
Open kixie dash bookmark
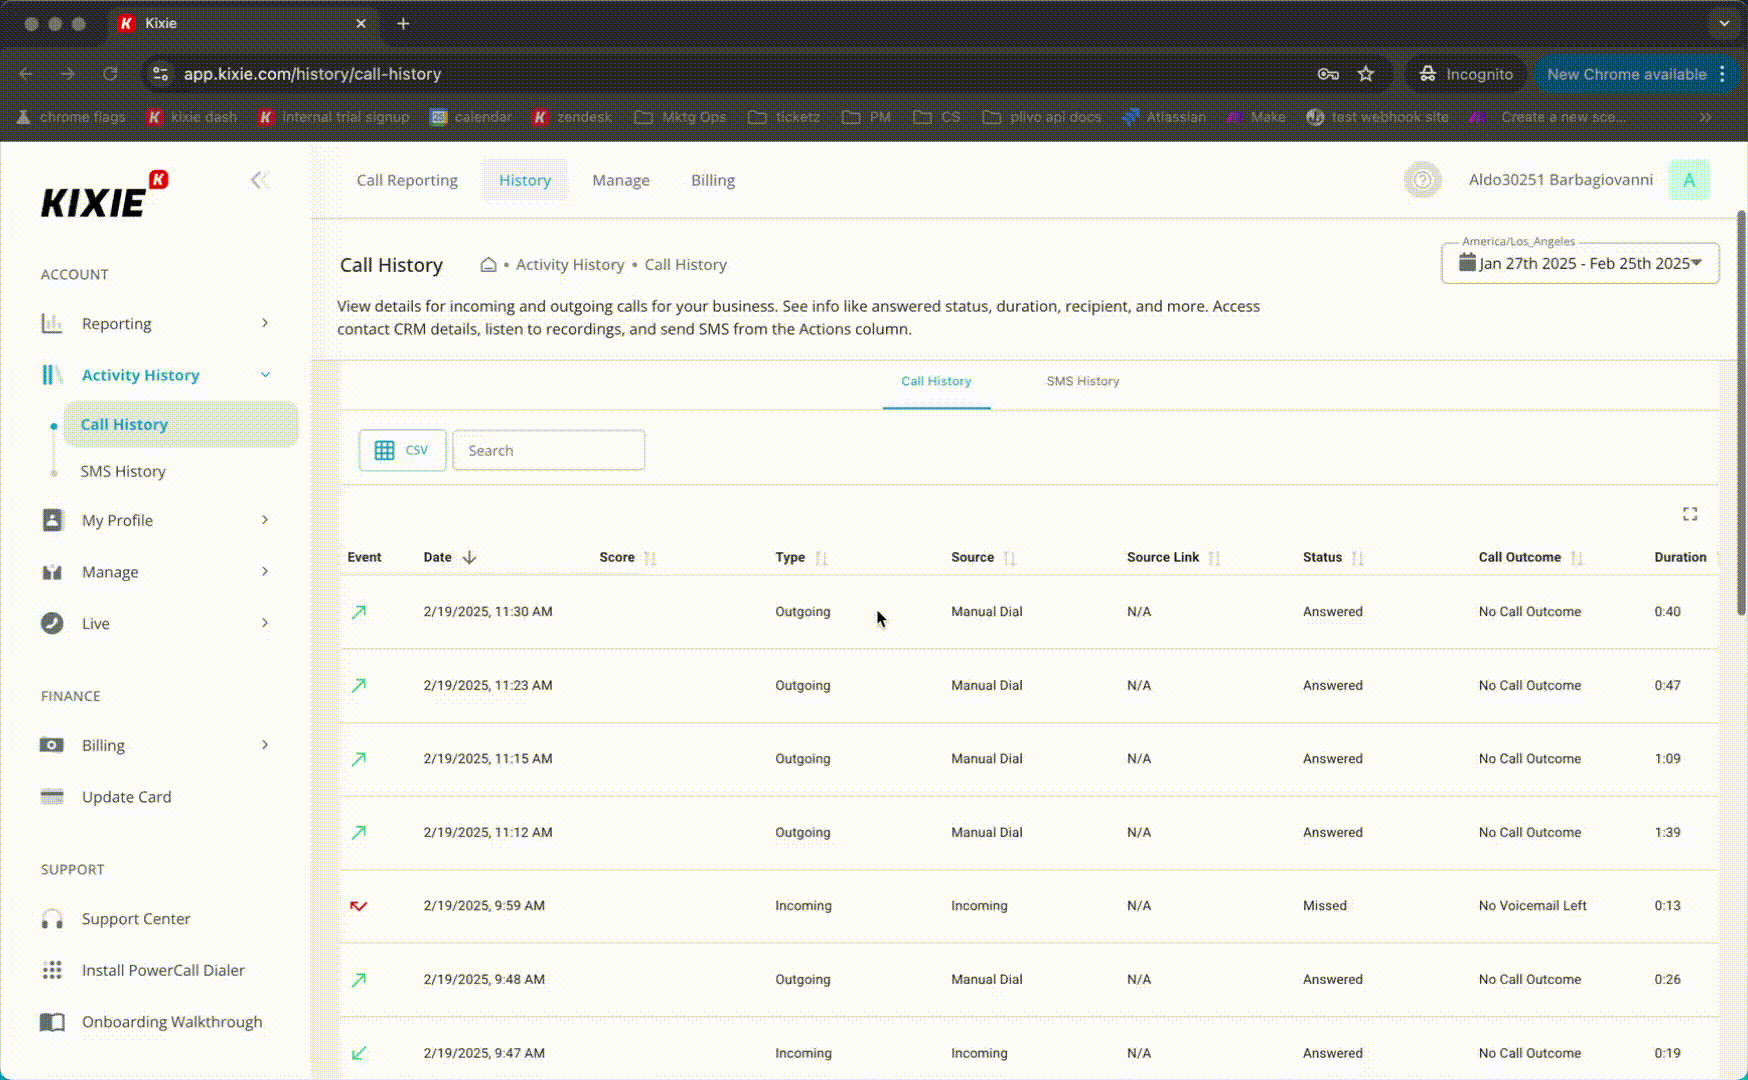pos(192,117)
